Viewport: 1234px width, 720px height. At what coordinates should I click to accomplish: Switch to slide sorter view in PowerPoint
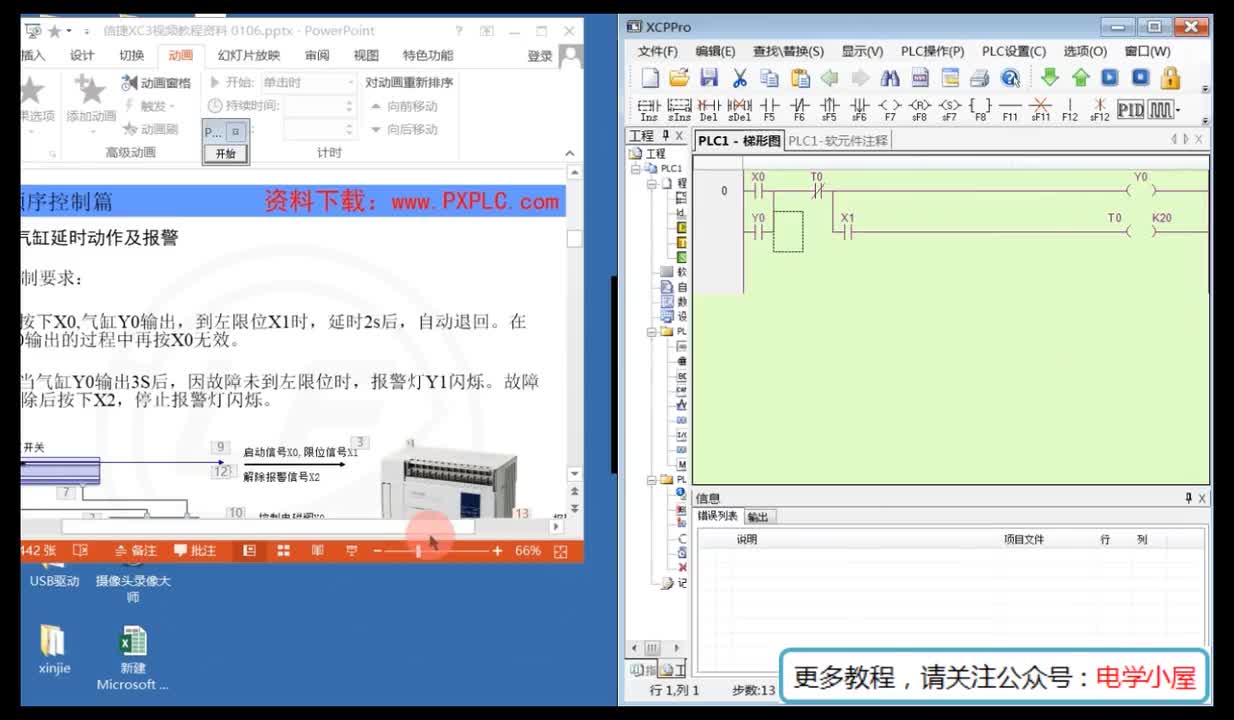(284, 551)
